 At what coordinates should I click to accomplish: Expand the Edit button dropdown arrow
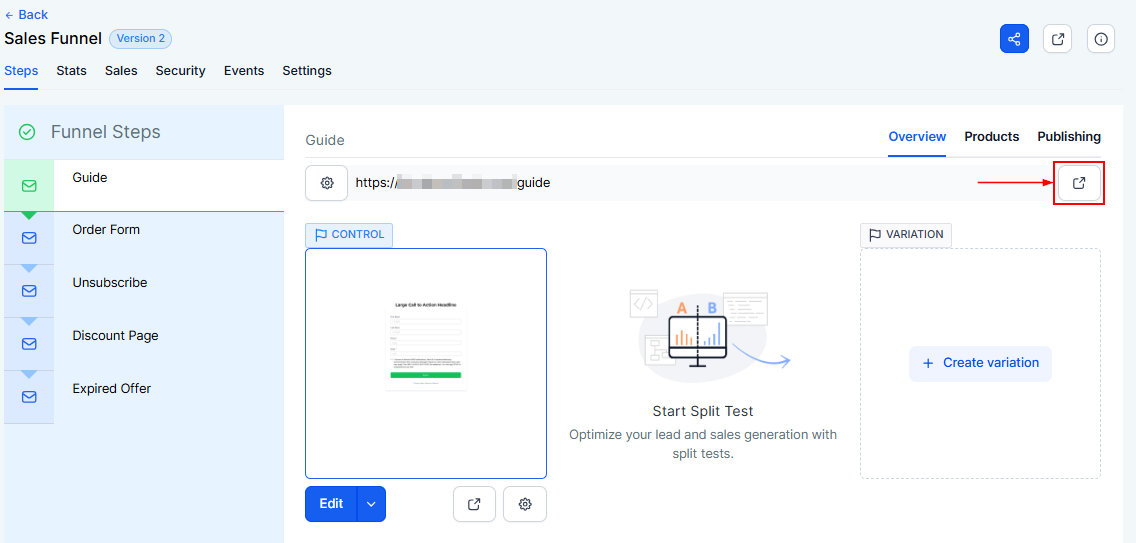372,504
